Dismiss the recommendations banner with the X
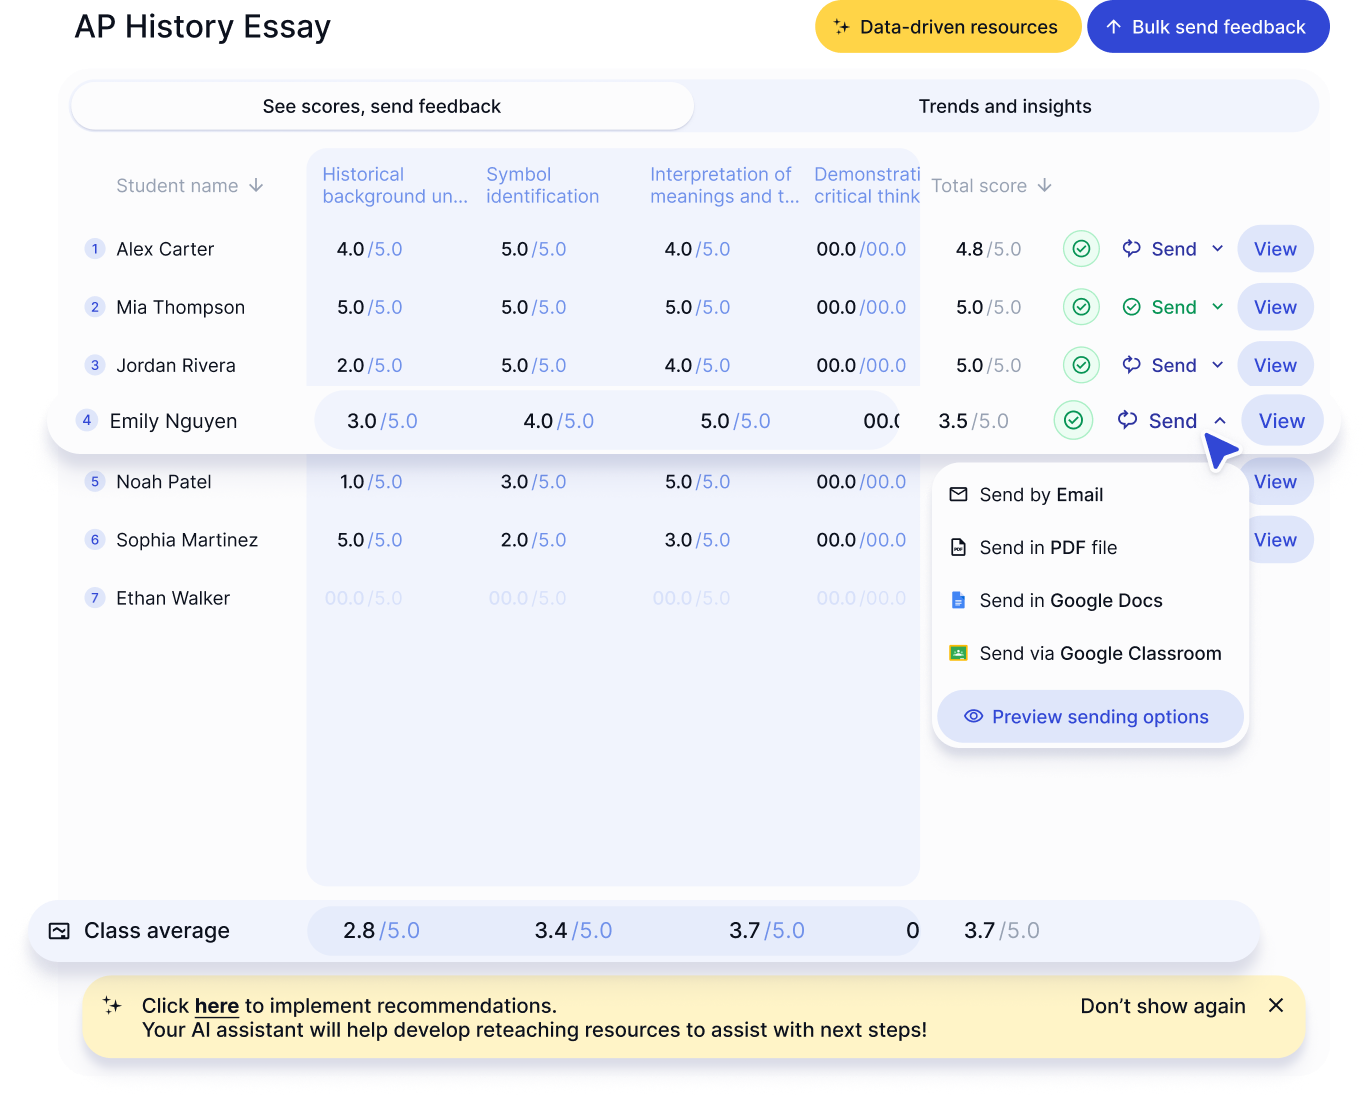The height and width of the screenshot is (1100, 1367). click(1276, 1006)
